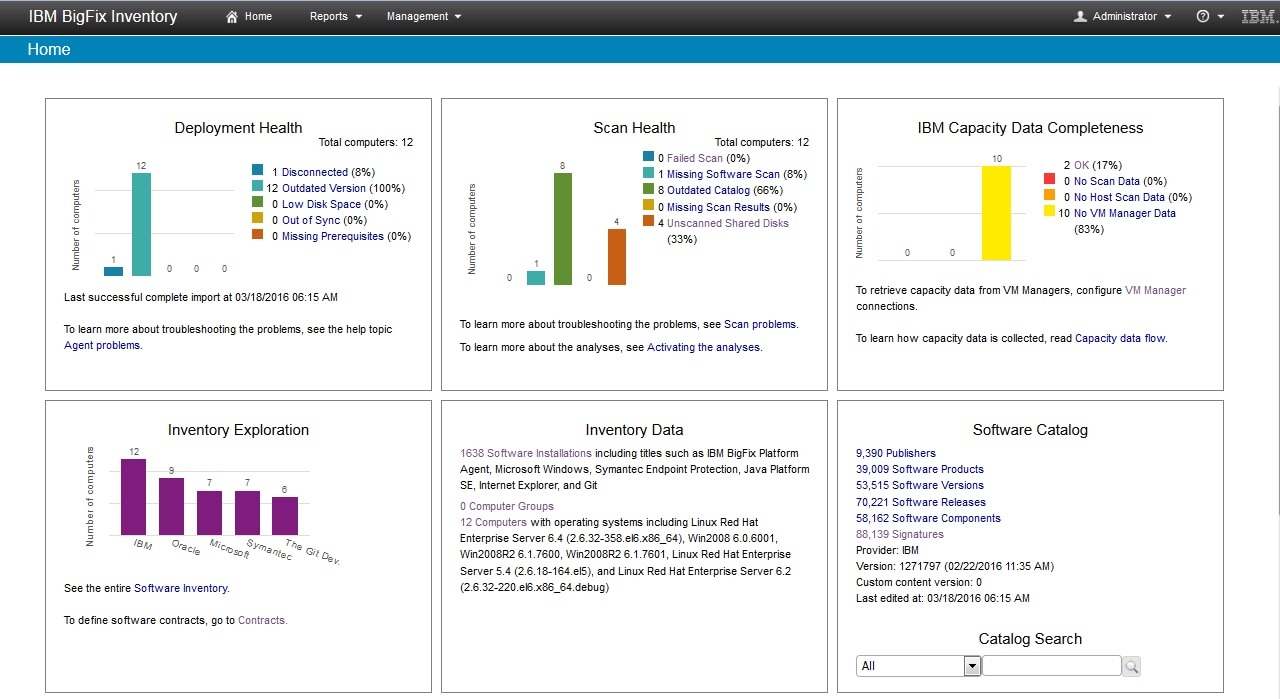Click the Git Dev. bar in Inventory Exploration
The image size is (1280, 699).
coord(285,516)
